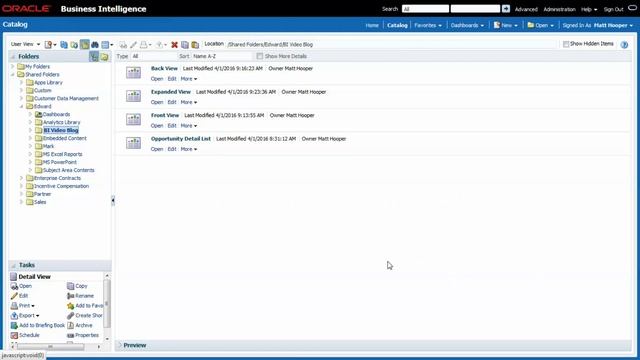Screen dimensions: 640x360
Task: Open the New menu
Action: coord(505,25)
